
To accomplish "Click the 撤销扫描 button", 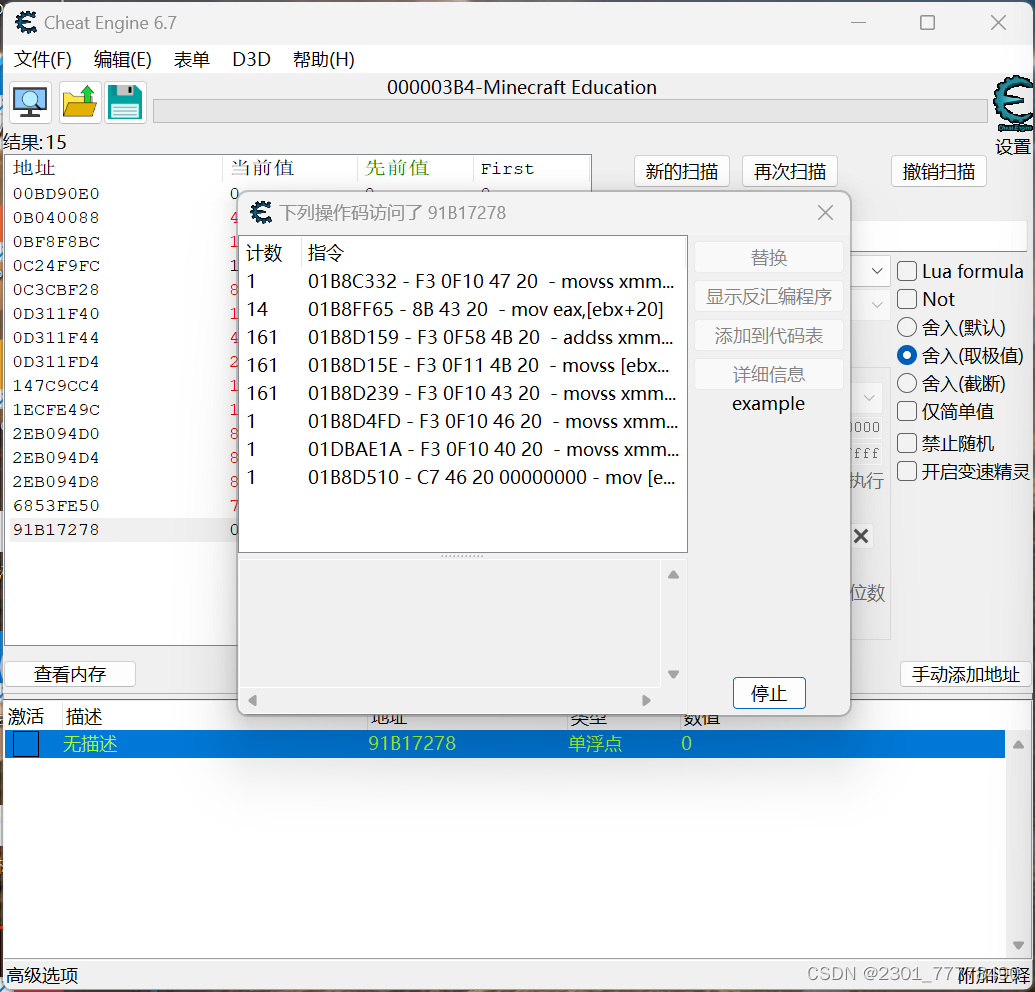I will point(939,172).
